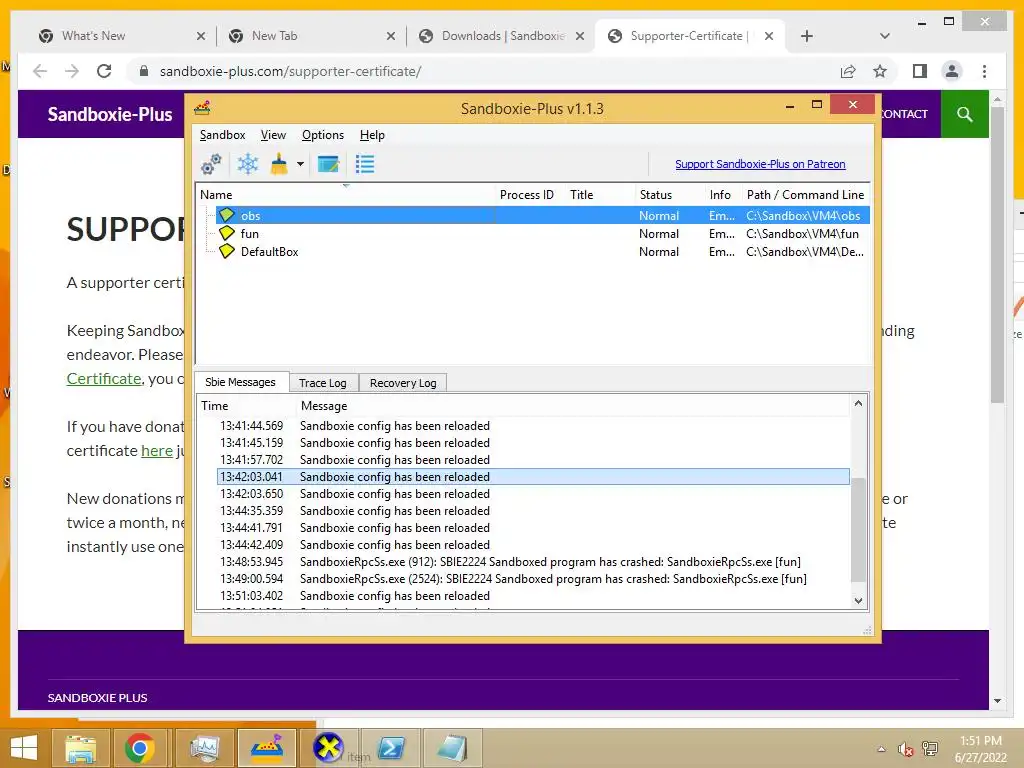Select the 13:41:44.569 log entry

point(534,426)
